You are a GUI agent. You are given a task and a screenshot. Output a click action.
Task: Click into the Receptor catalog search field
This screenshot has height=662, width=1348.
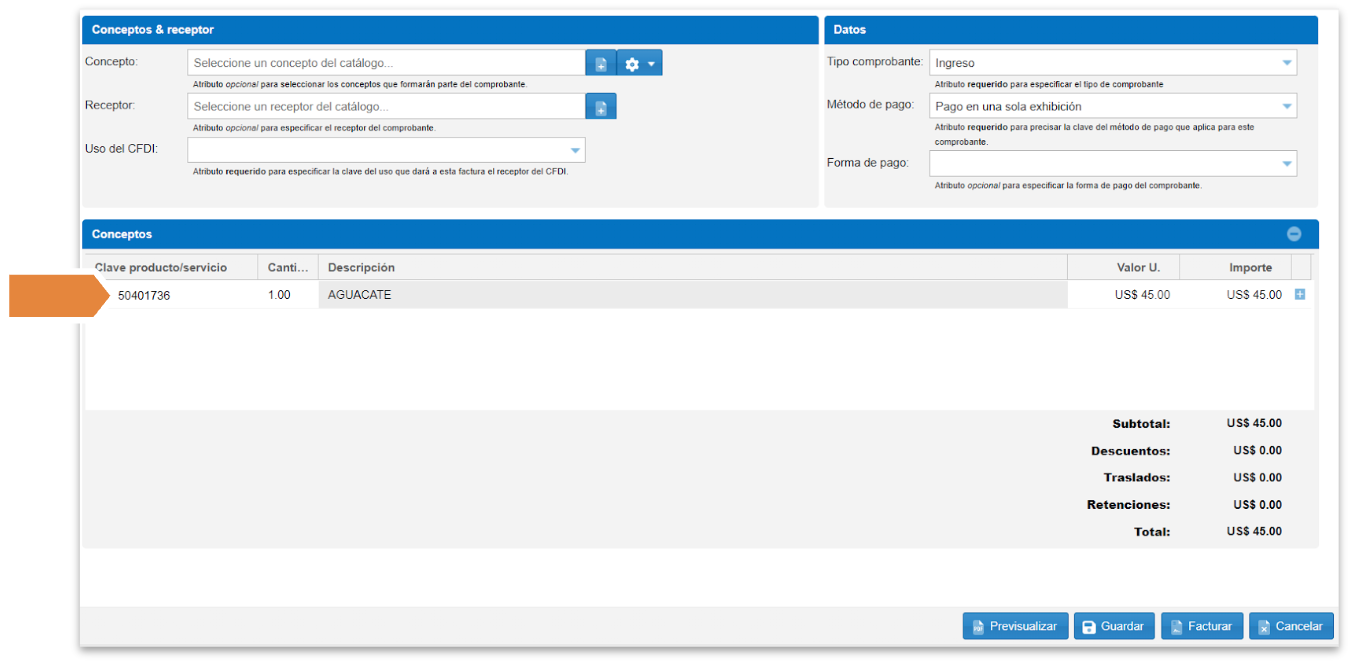[386, 107]
